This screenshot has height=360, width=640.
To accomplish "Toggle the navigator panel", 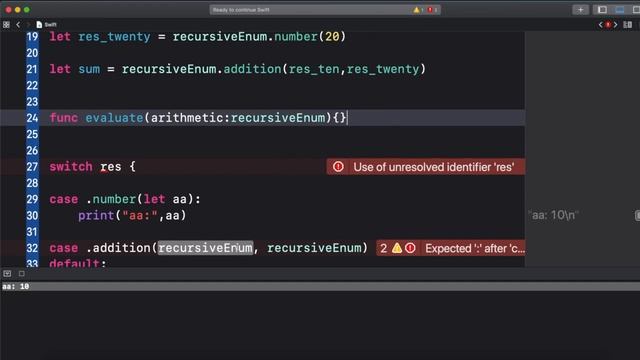I will 602,10.
